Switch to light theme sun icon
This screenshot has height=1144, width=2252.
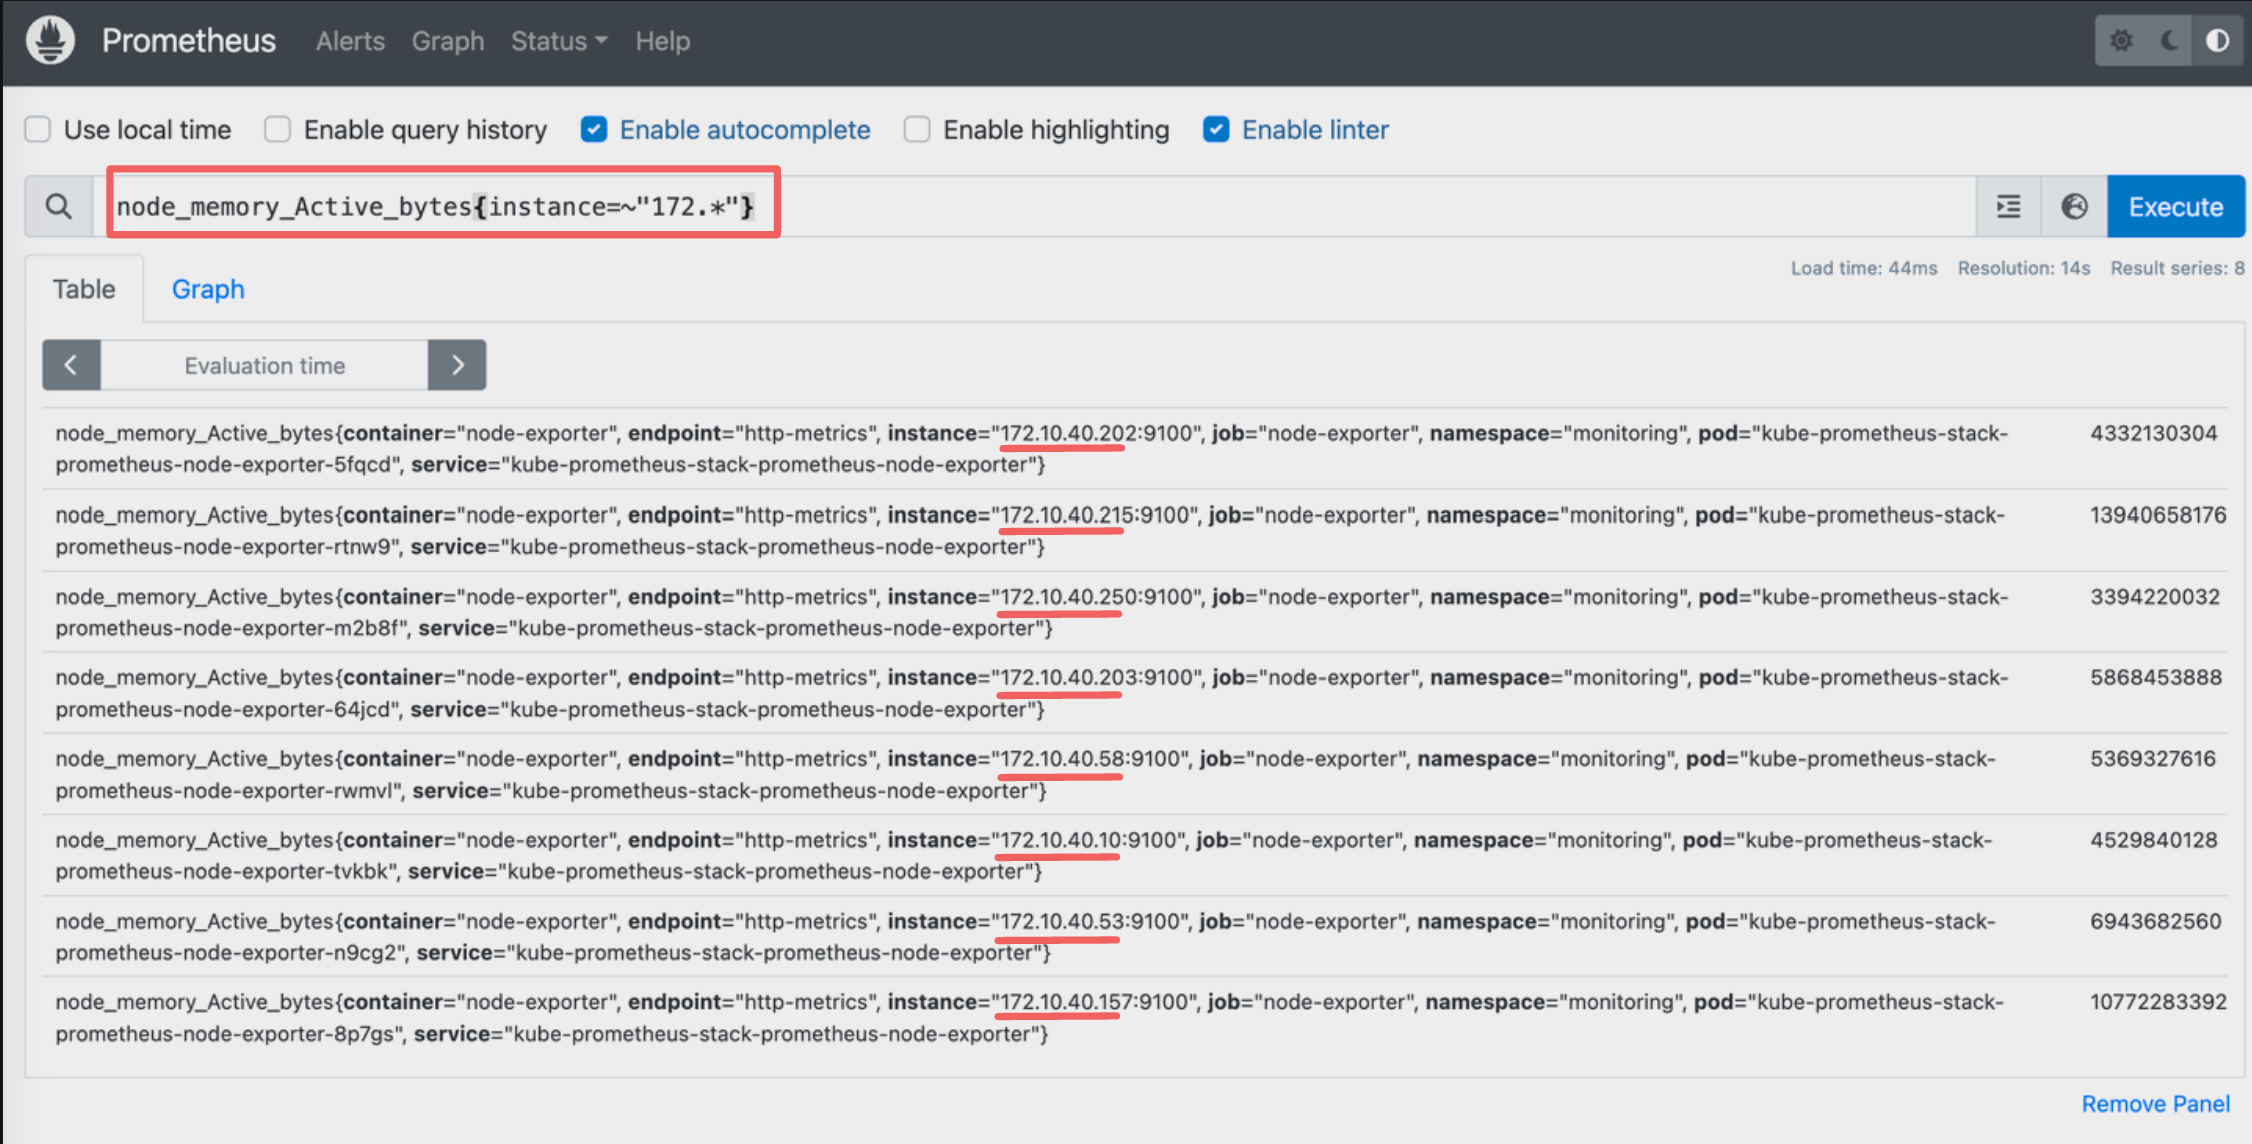(x=2121, y=41)
